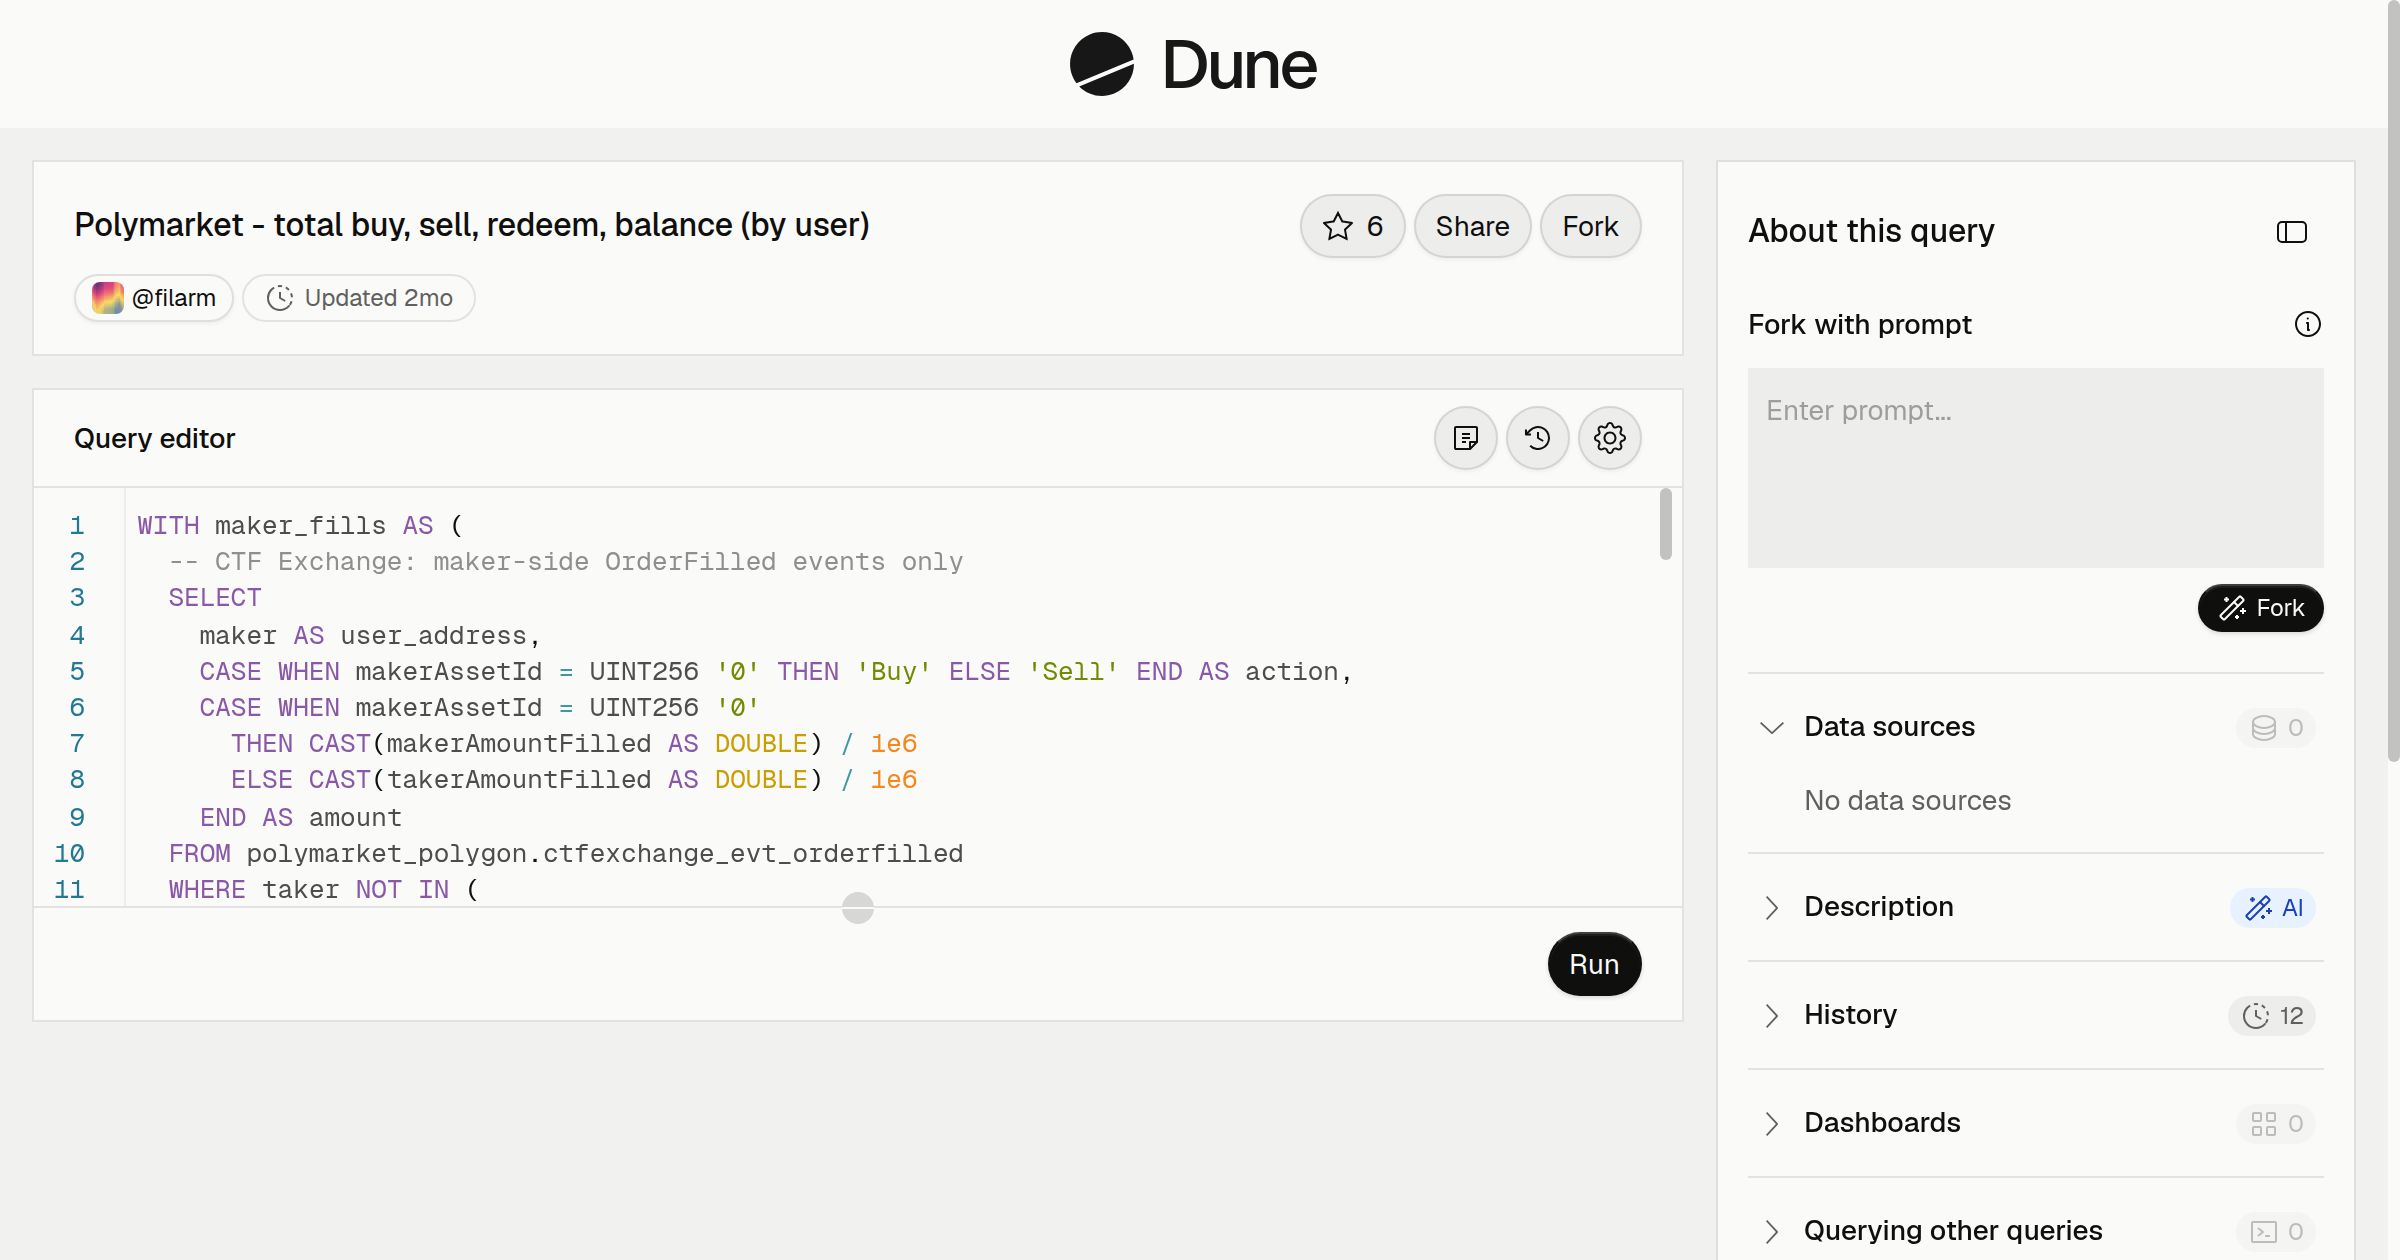Open query editor settings gear
Screen dimensions: 2400x1260
[x=1609, y=438]
